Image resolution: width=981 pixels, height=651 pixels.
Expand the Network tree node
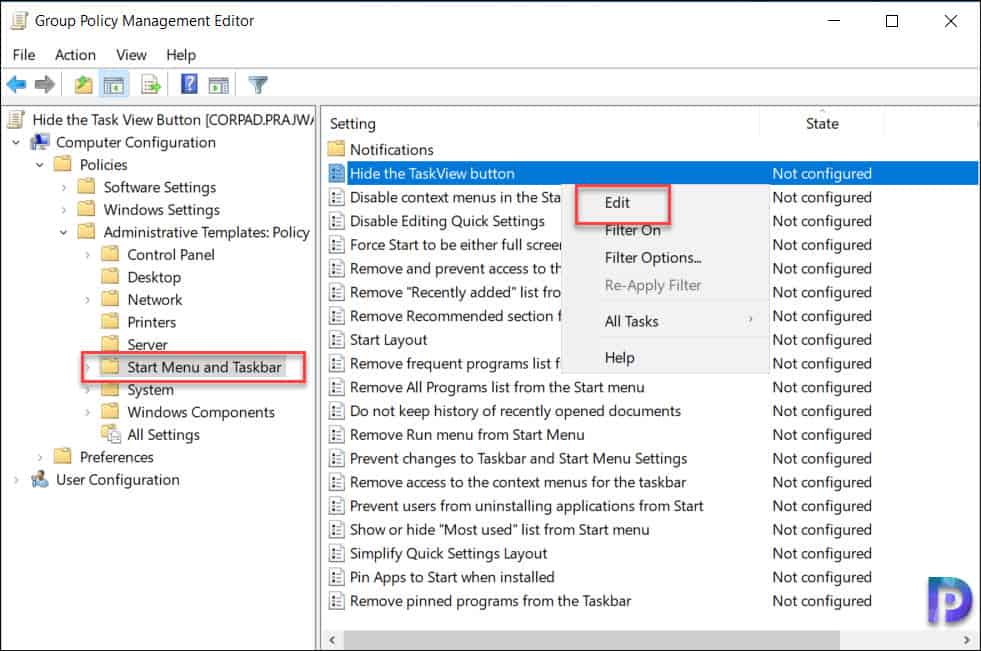tap(88, 300)
